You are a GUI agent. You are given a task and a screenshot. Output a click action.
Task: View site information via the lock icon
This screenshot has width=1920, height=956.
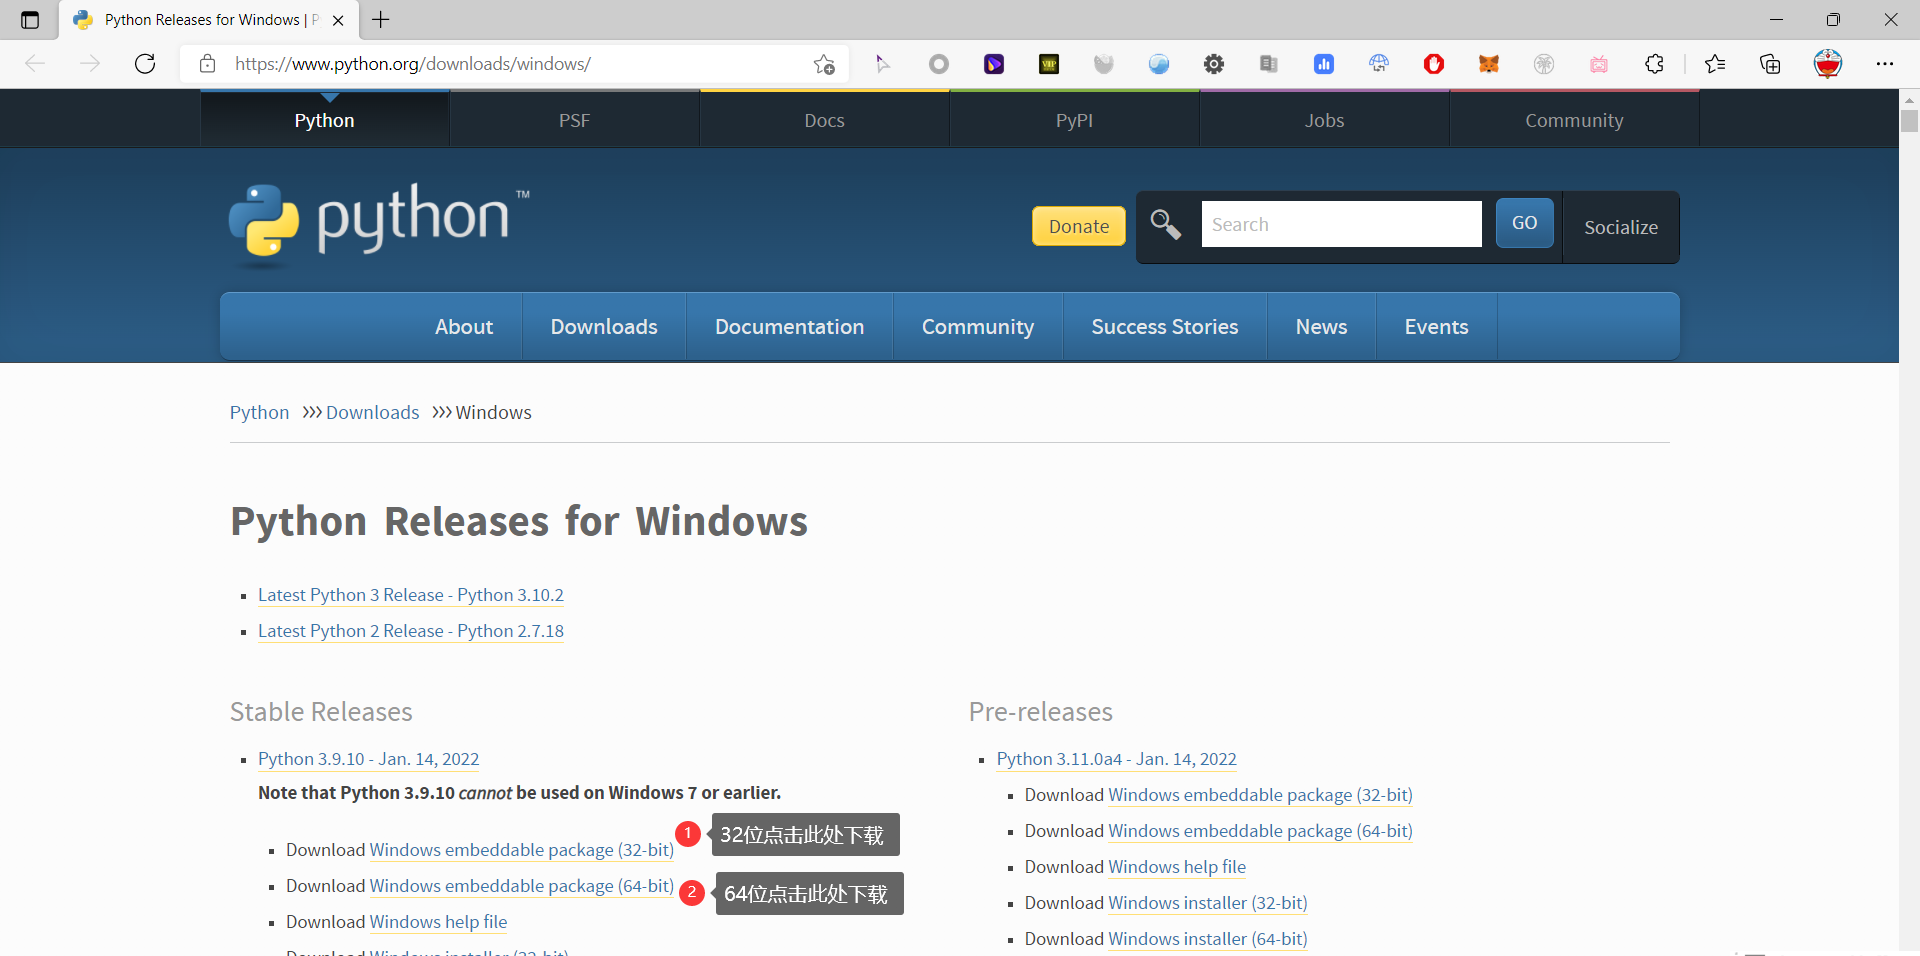[208, 64]
